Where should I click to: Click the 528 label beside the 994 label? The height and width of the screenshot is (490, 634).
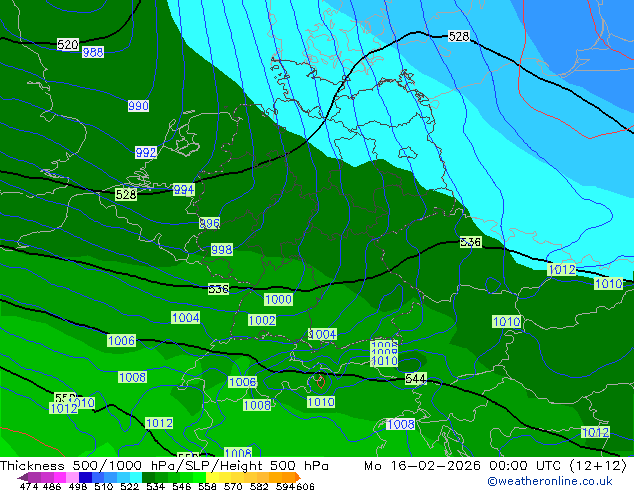pyautogui.click(x=126, y=194)
